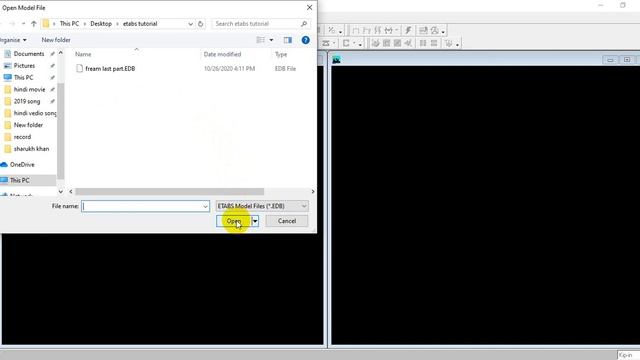Click the horizontal scrollbar in file list
The image size is (640, 360).
click(x=169, y=191)
